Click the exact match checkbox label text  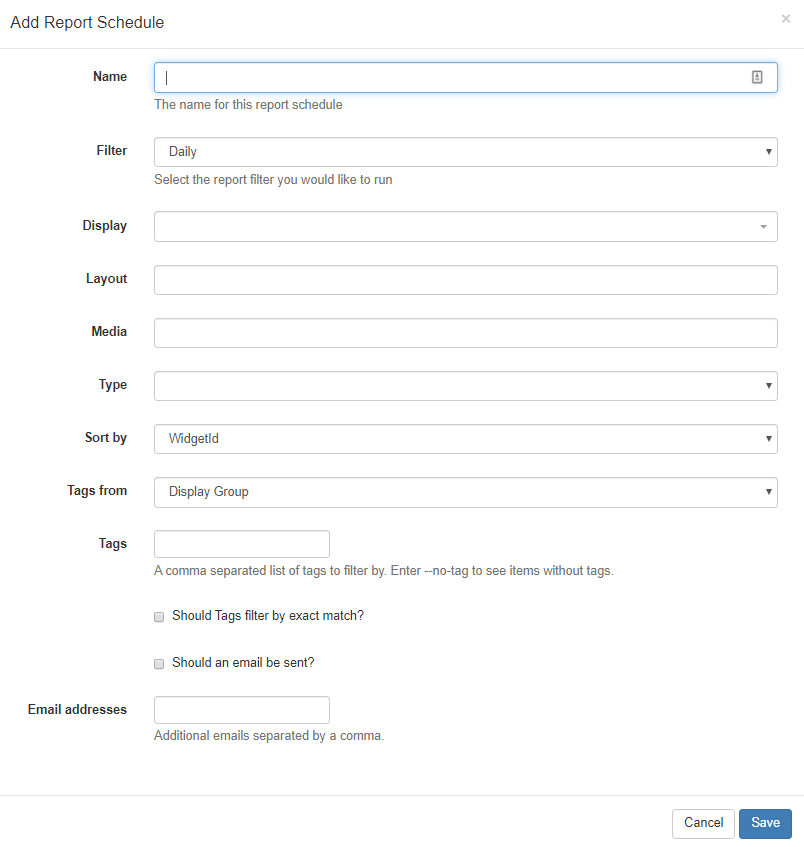(x=267, y=616)
